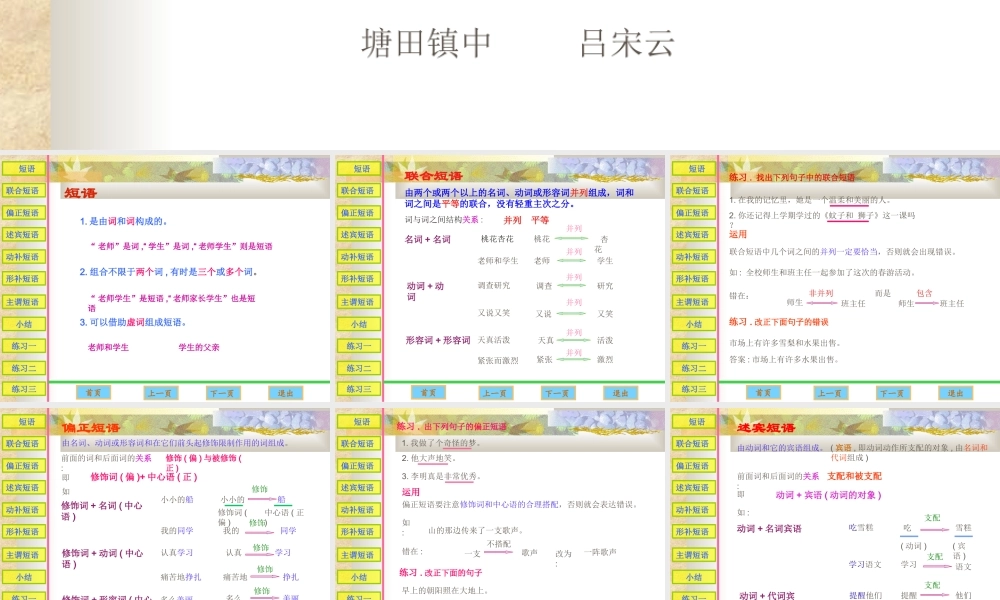Click 练习三 sidebar button on the 短语 slide
Screen dimensions: 1000x600
[x=24, y=389]
